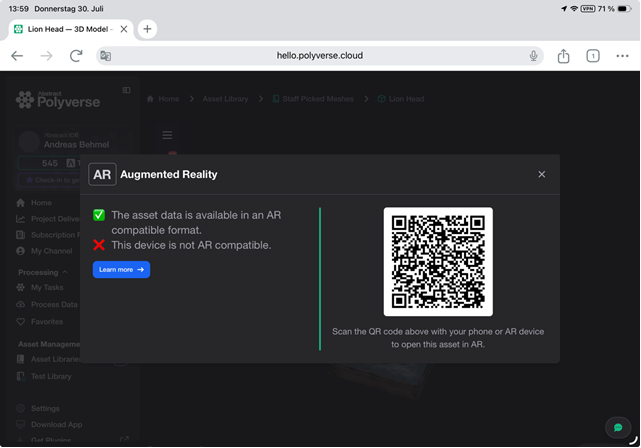Click 'Scan the QR code above' instruction text
This screenshot has width=641, height=448.
click(x=438, y=338)
